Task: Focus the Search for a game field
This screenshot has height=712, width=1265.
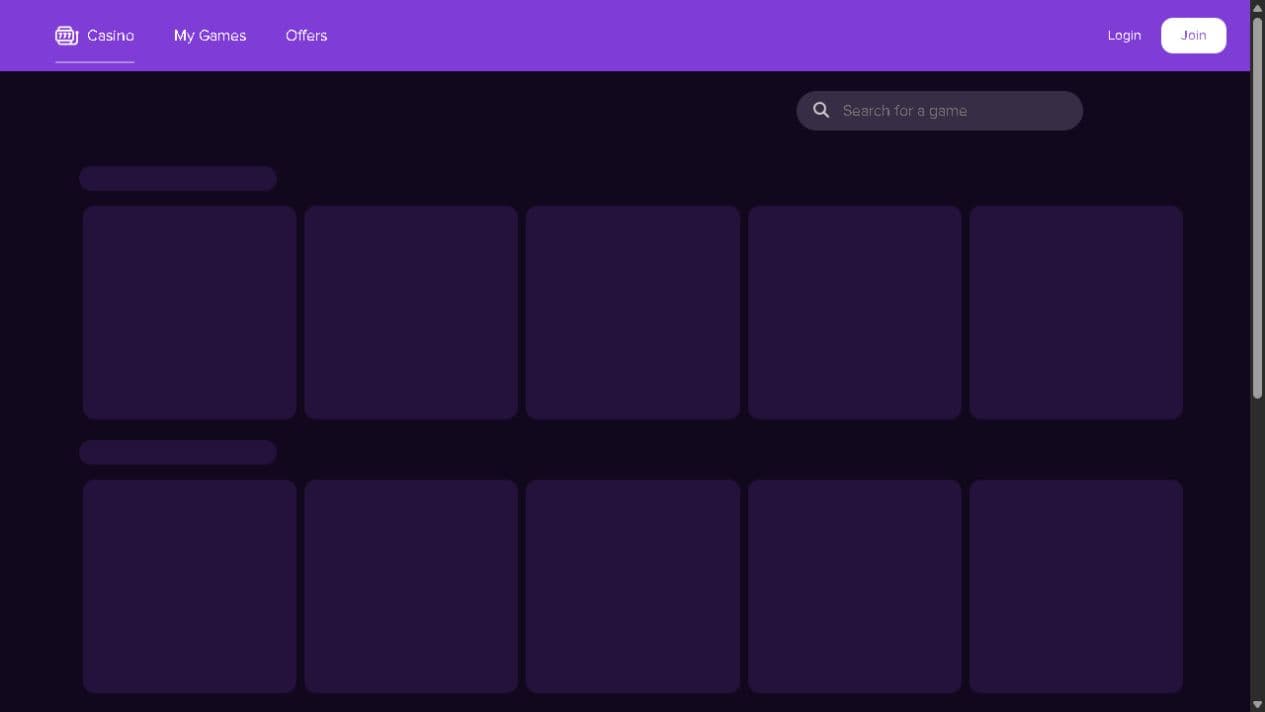Action: coord(939,111)
